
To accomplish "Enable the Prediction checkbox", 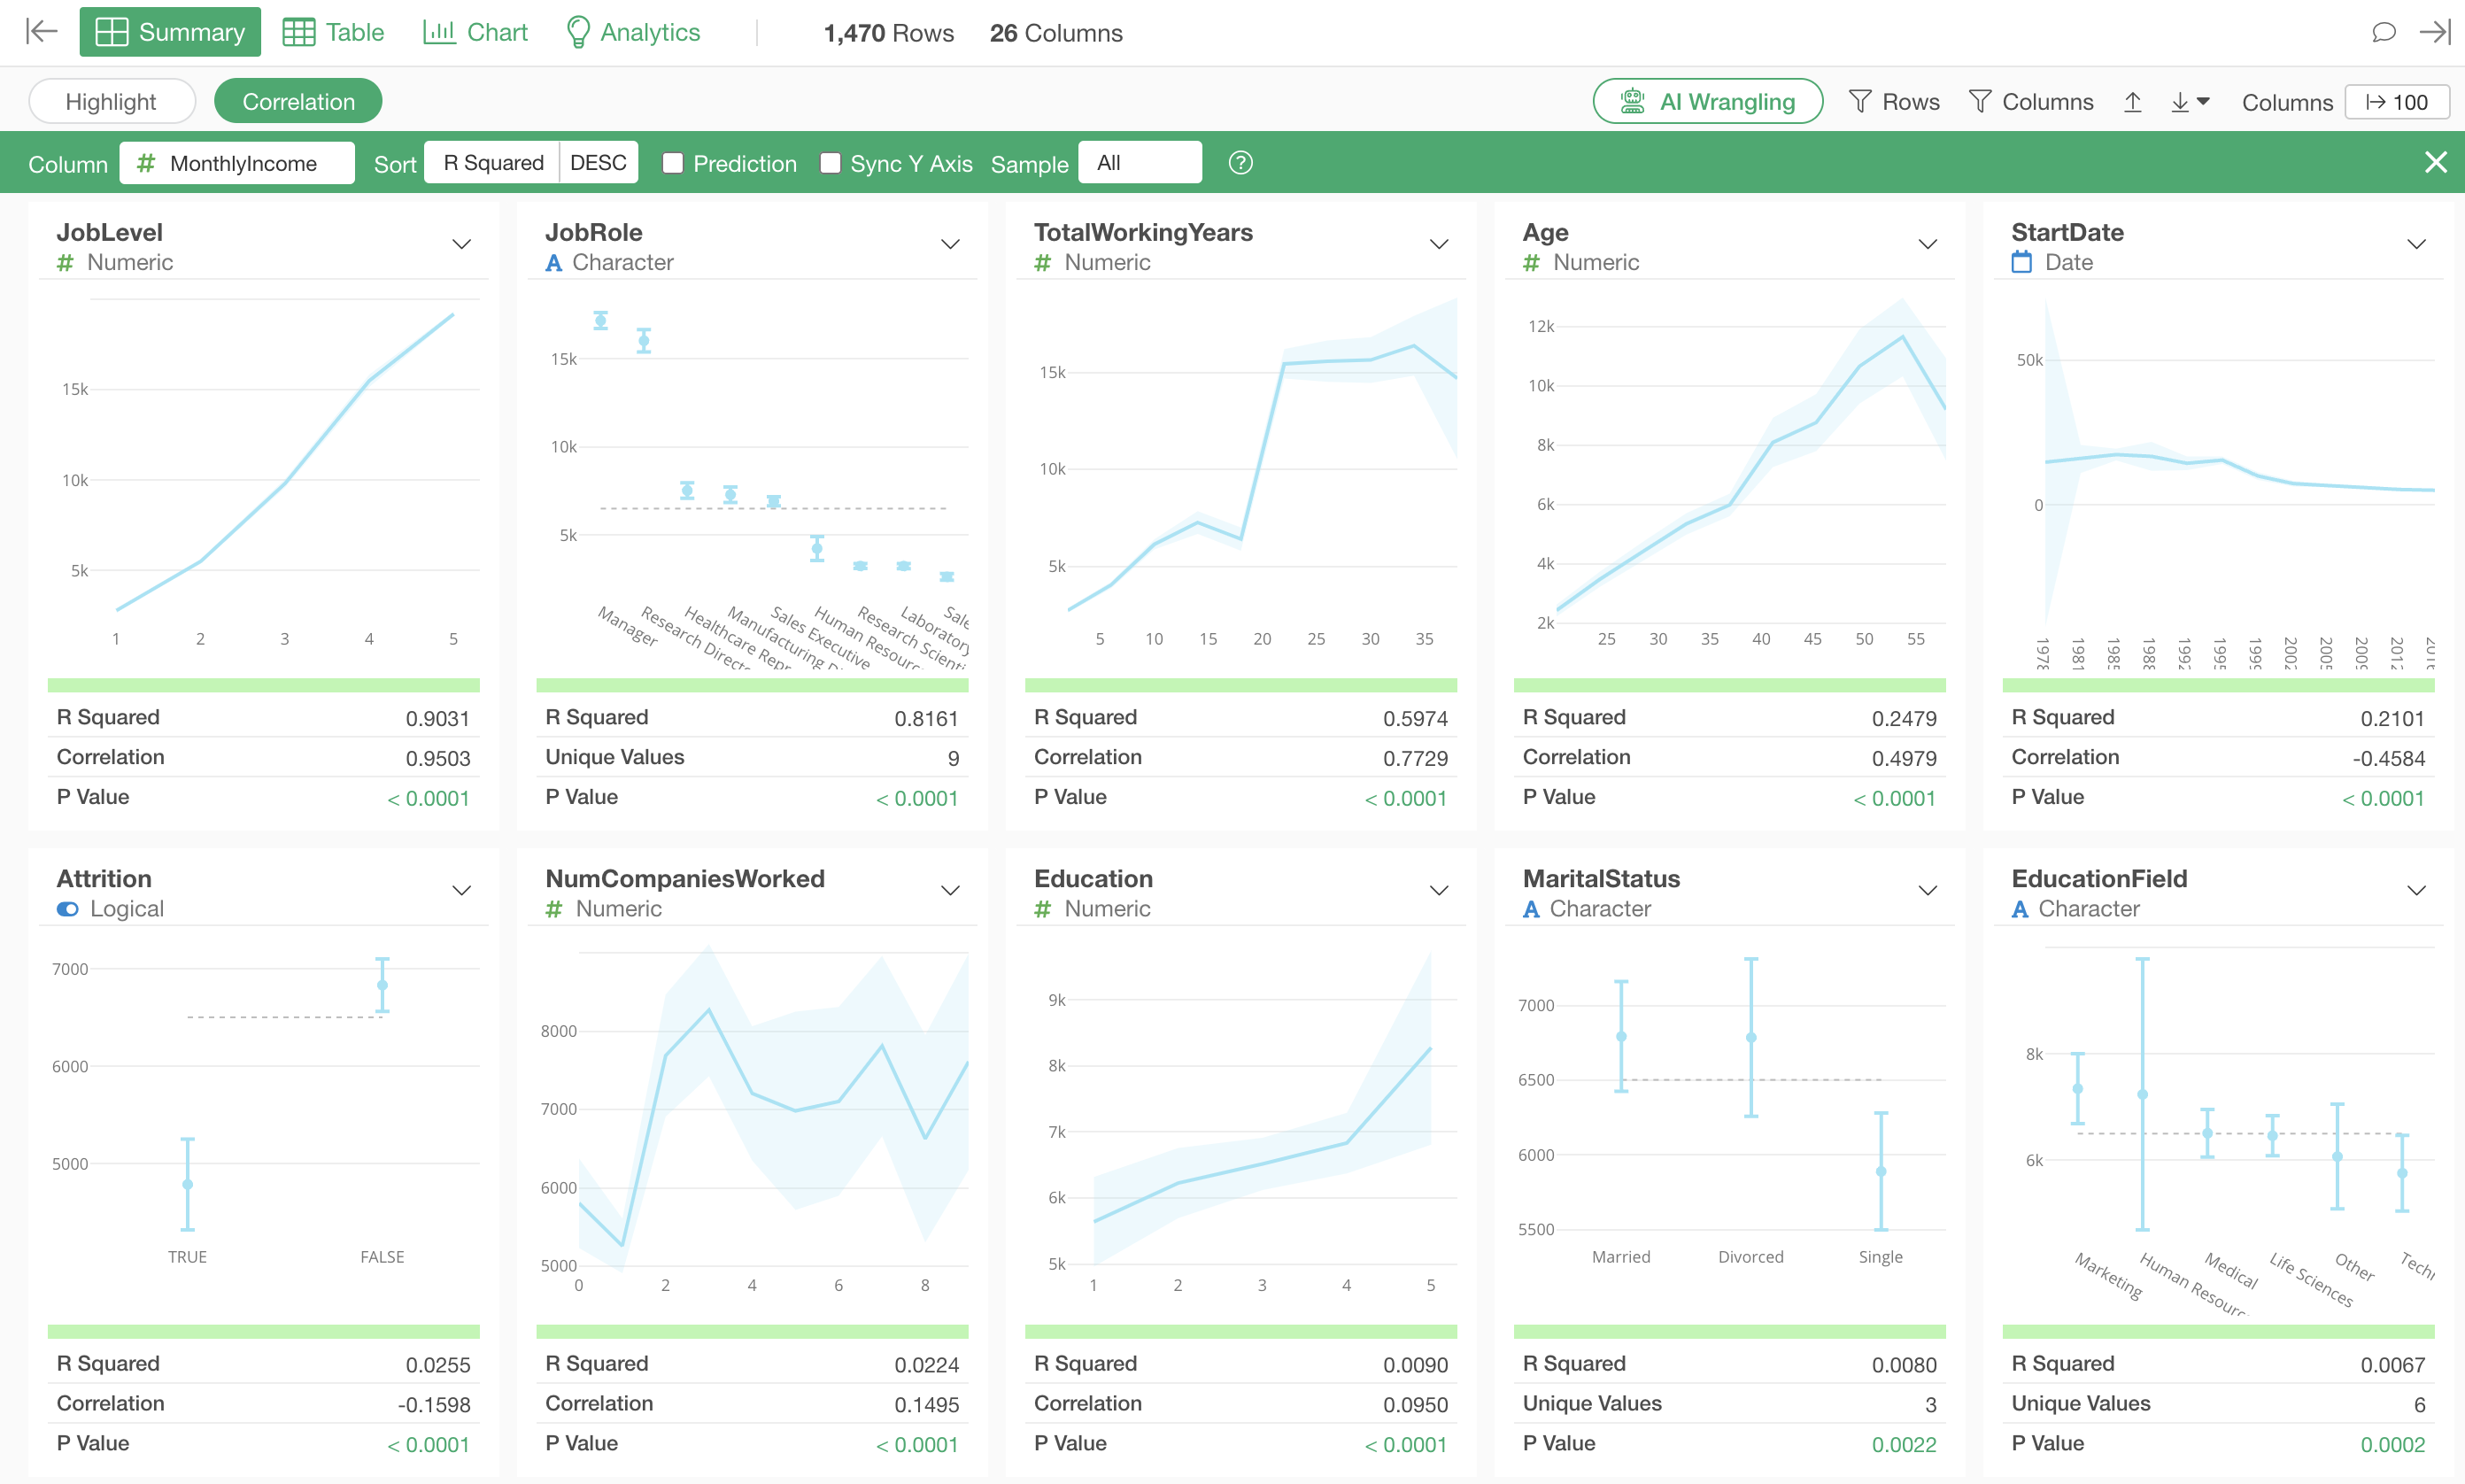I will 673,163.
